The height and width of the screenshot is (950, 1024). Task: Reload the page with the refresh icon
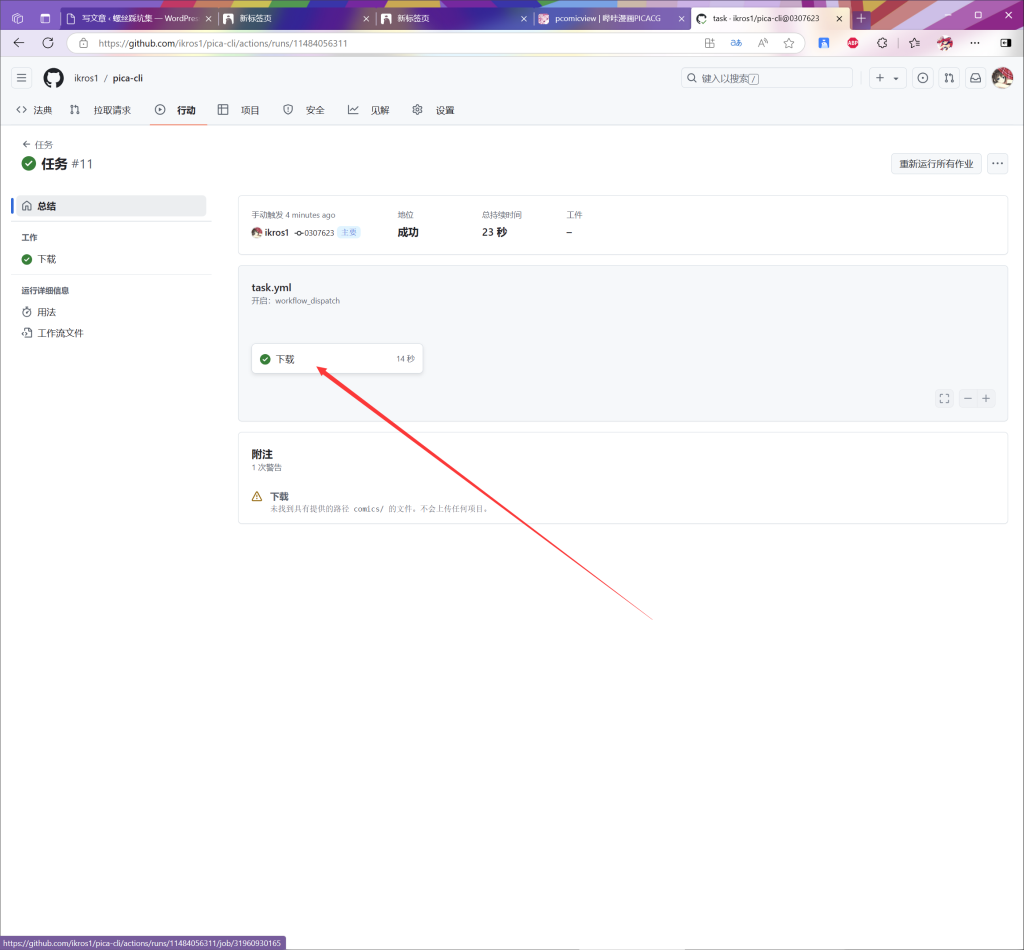pos(48,43)
